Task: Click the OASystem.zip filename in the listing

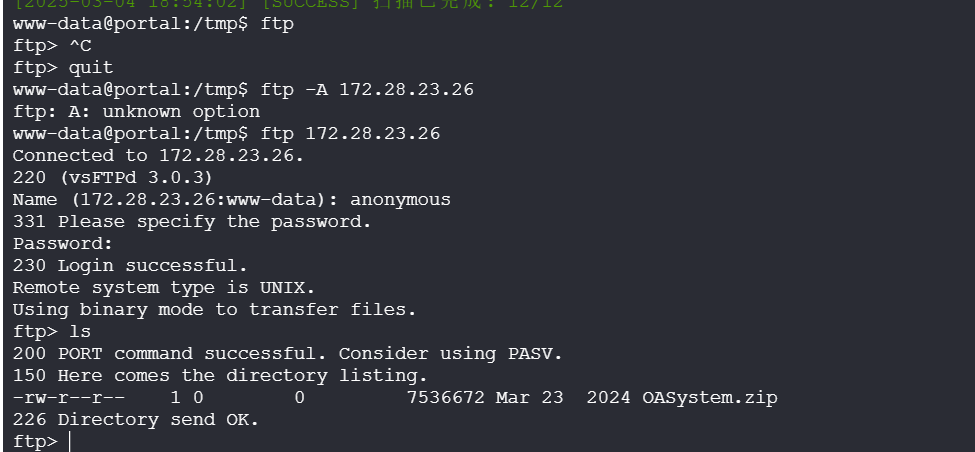Action: pos(710,398)
